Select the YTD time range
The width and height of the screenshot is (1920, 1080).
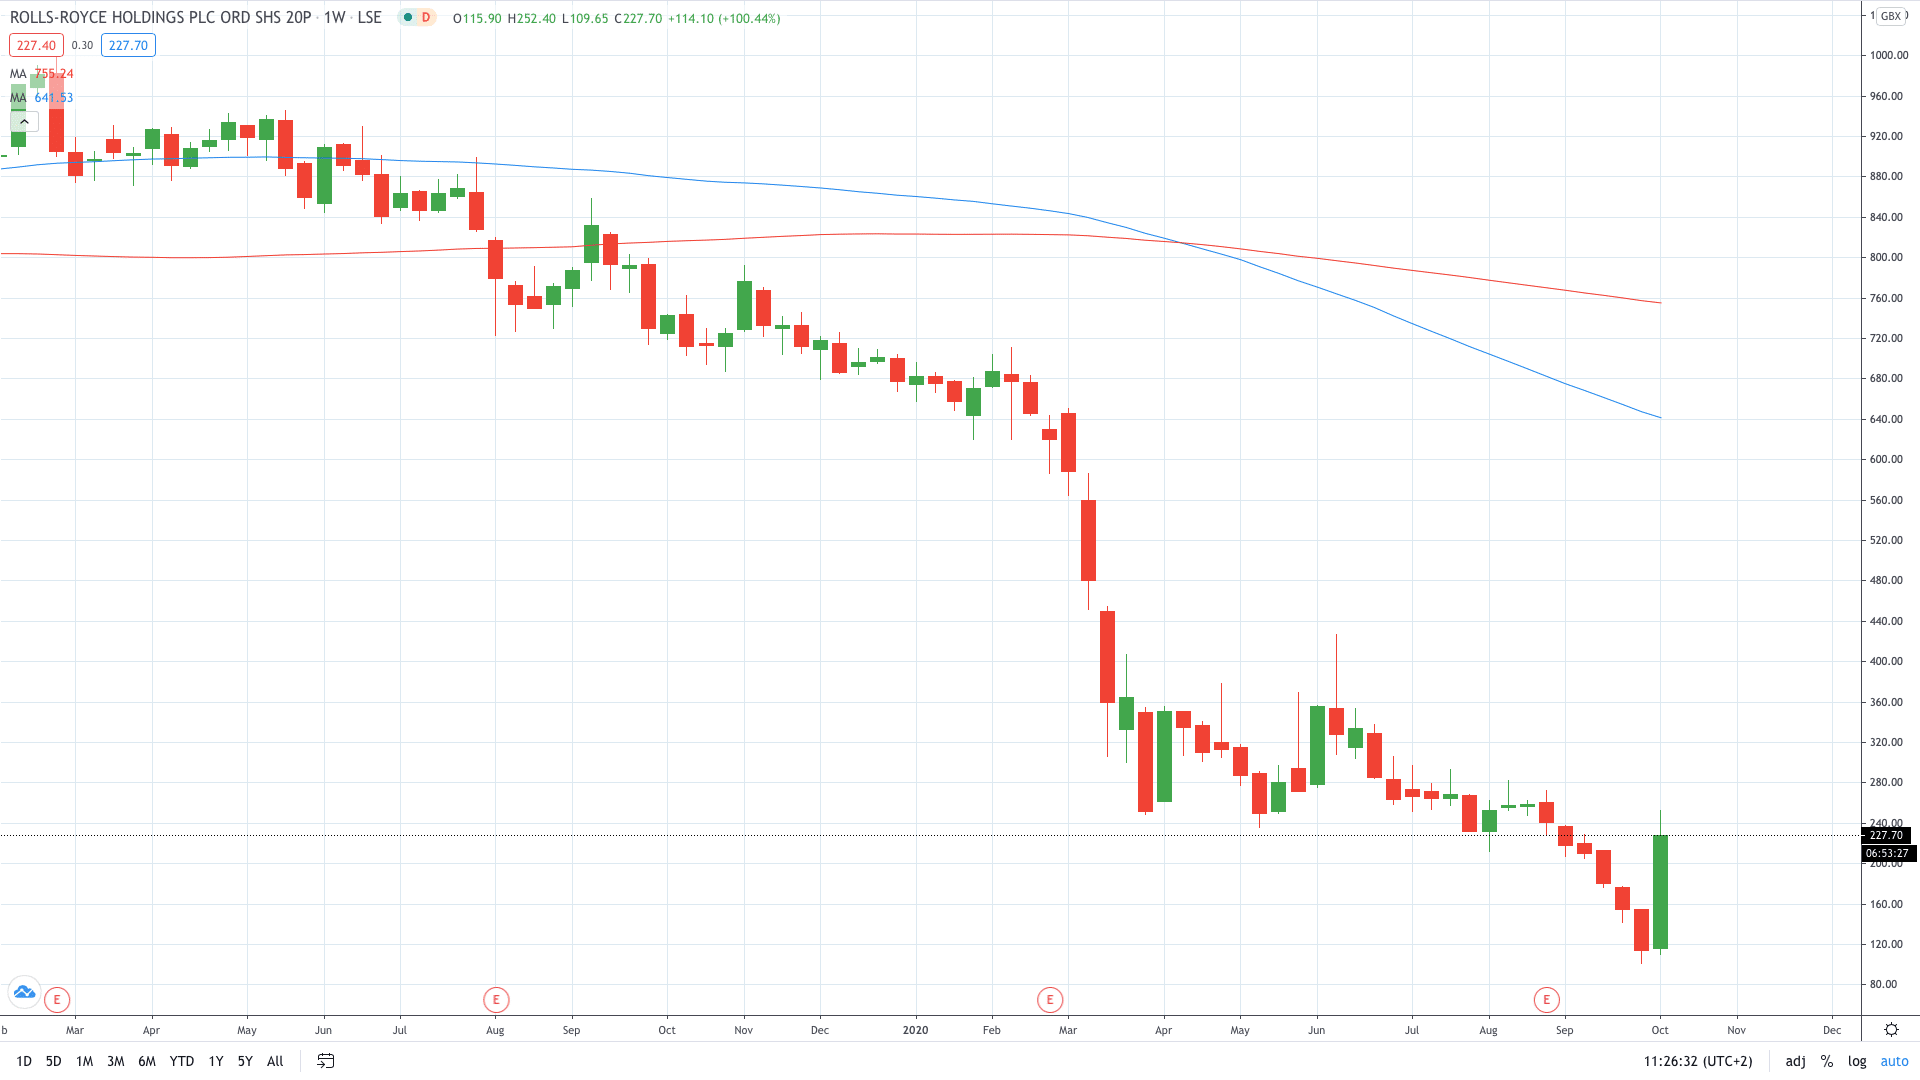[182, 1061]
